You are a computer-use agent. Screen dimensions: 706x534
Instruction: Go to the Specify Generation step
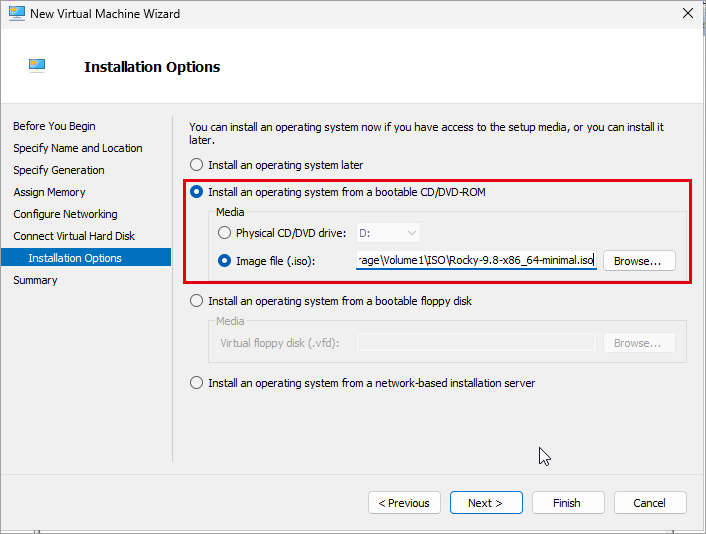(x=59, y=170)
